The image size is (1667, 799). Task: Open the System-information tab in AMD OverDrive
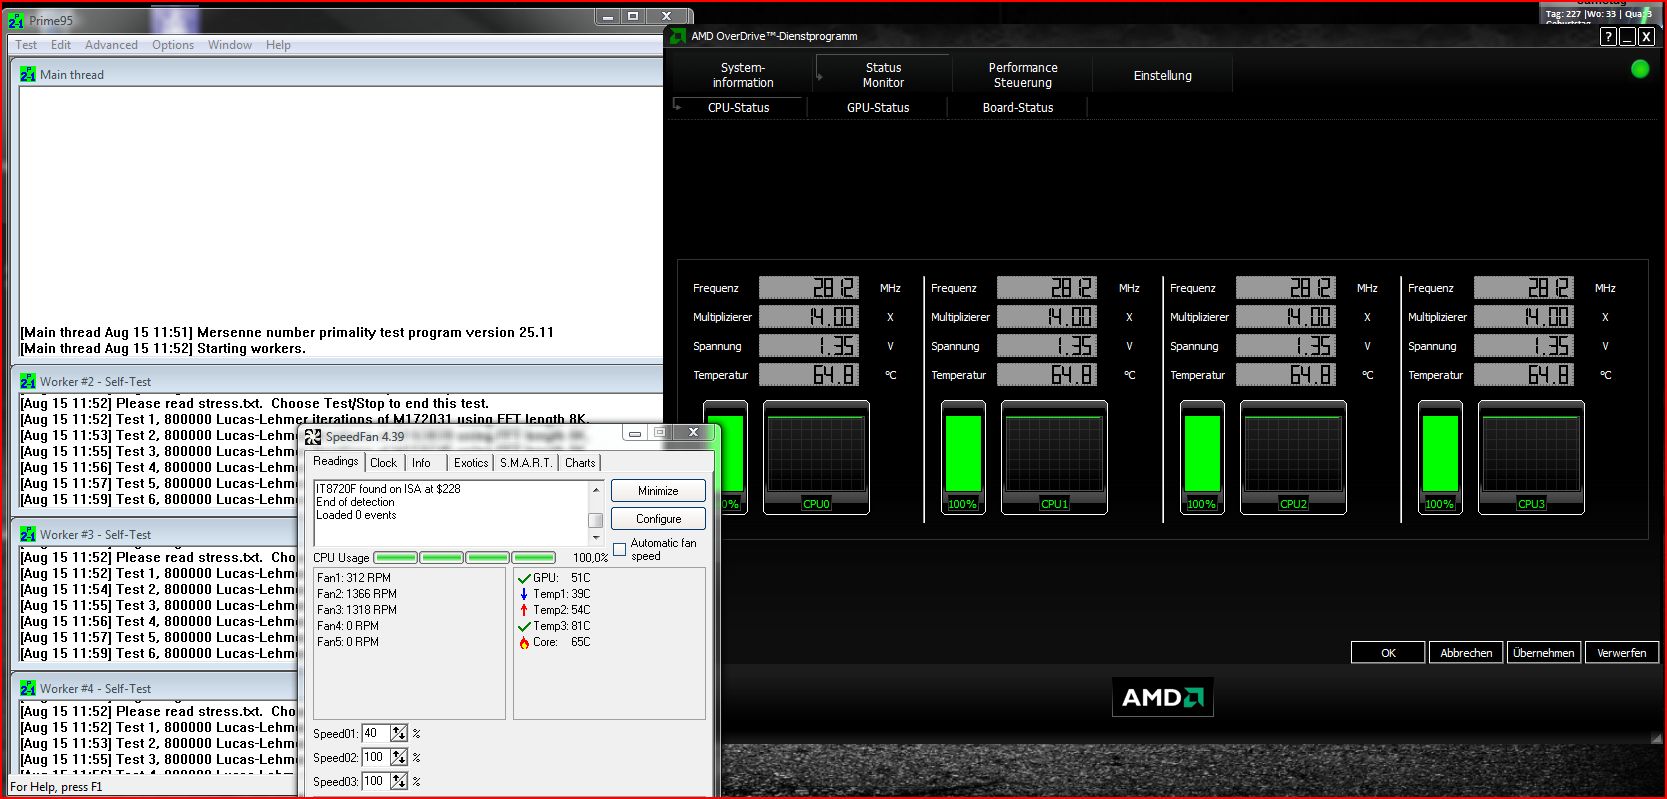pyautogui.click(x=743, y=75)
